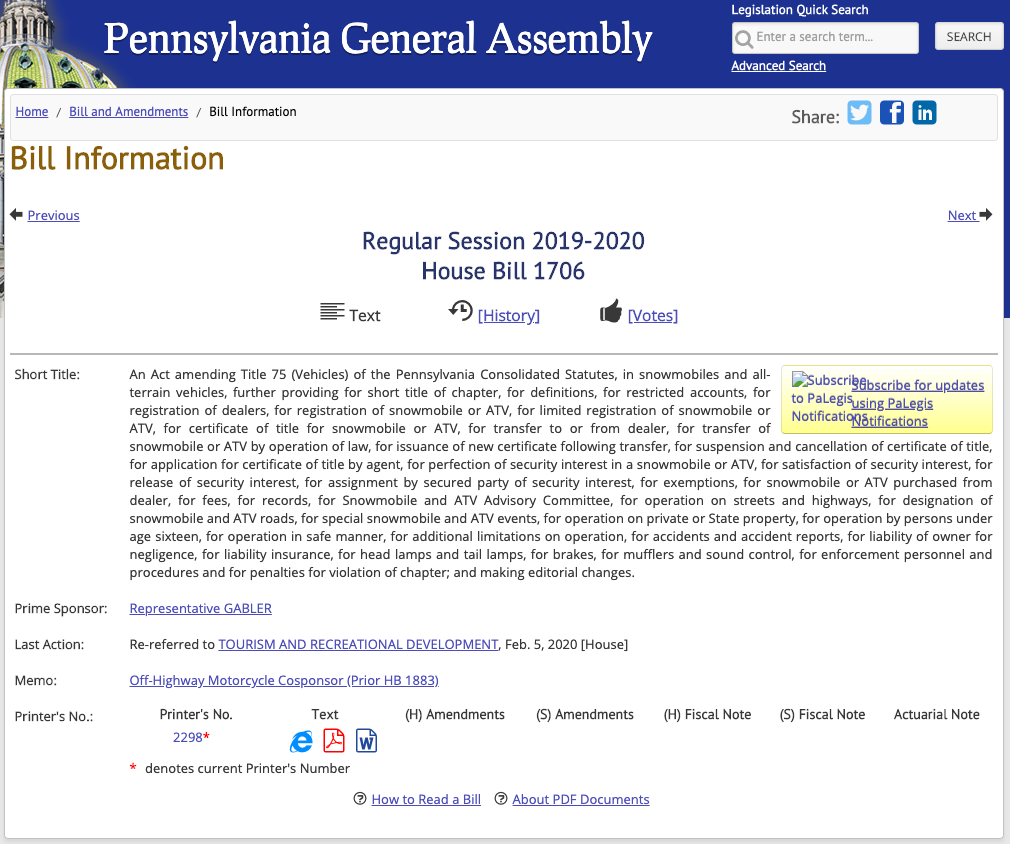Viewport: 1010px width, 844px height.
Task: Open the [Votes] link
Action: click(x=653, y=315)
